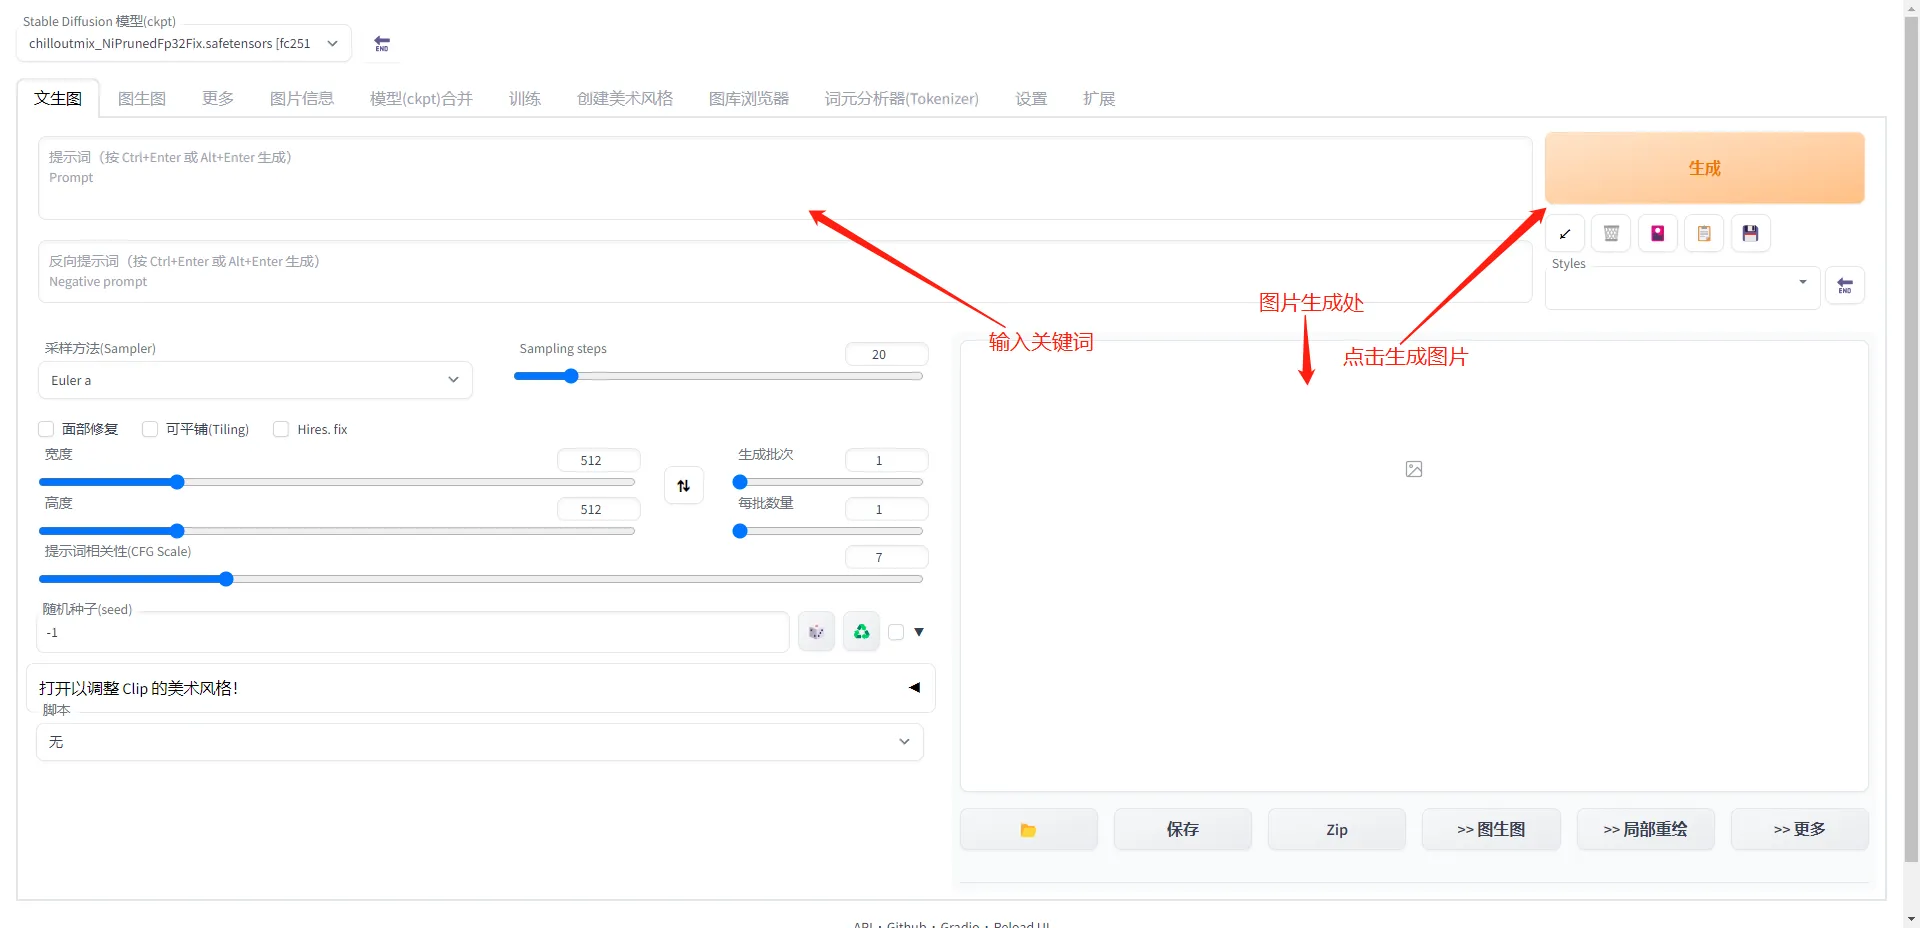Tick the extra seed options checkbox

[896, 632]
